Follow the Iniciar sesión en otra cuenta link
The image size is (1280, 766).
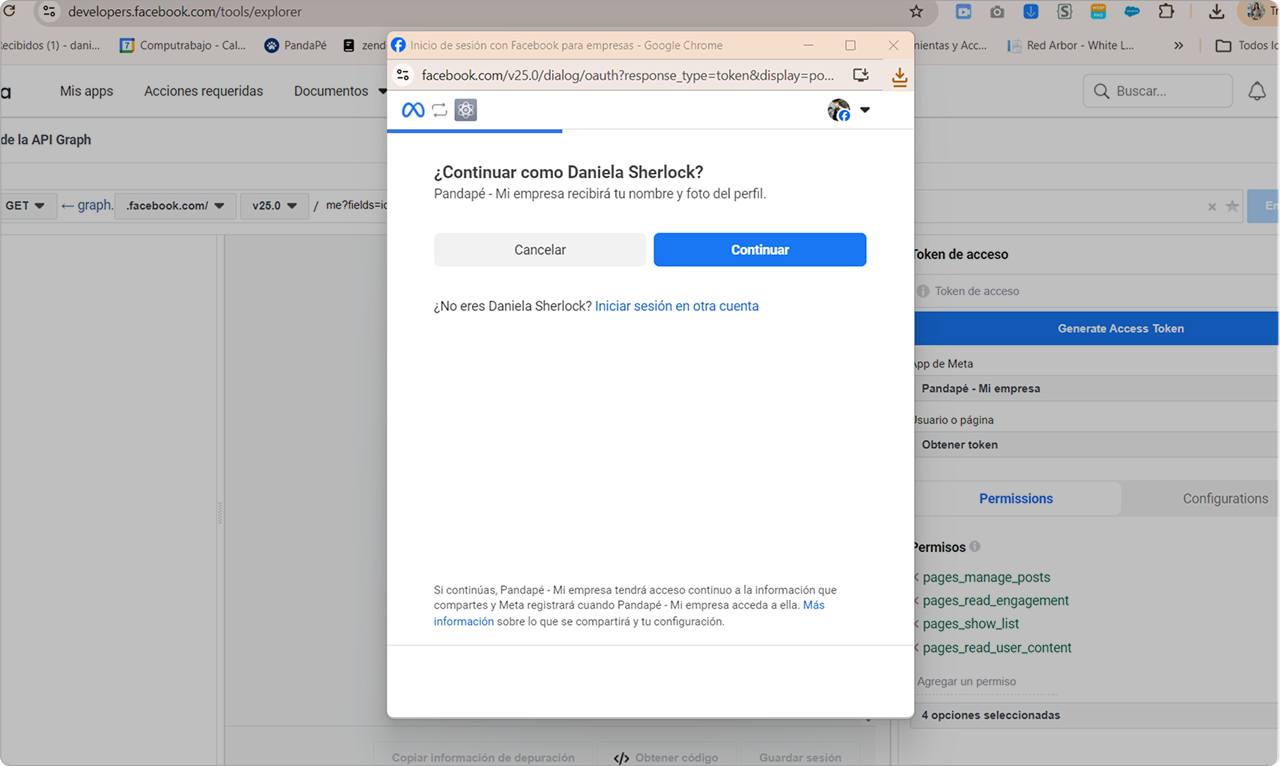tap(677, 306)
